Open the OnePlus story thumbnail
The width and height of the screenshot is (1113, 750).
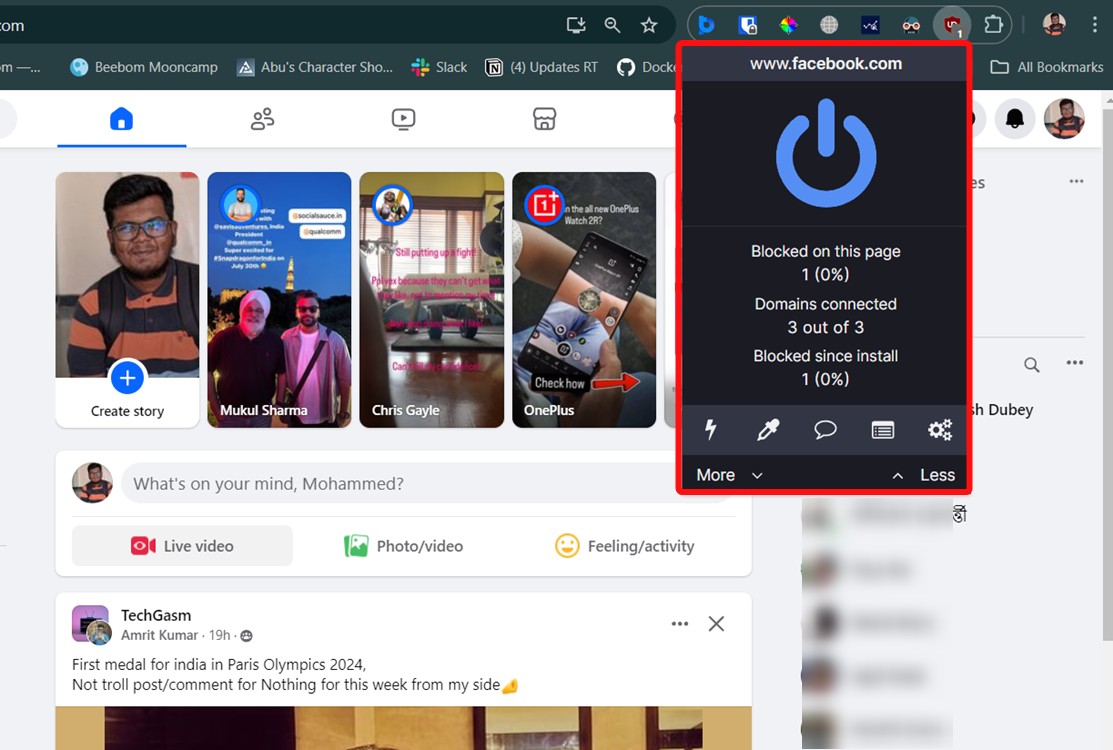pyautogui.click(x=584, y=300)
